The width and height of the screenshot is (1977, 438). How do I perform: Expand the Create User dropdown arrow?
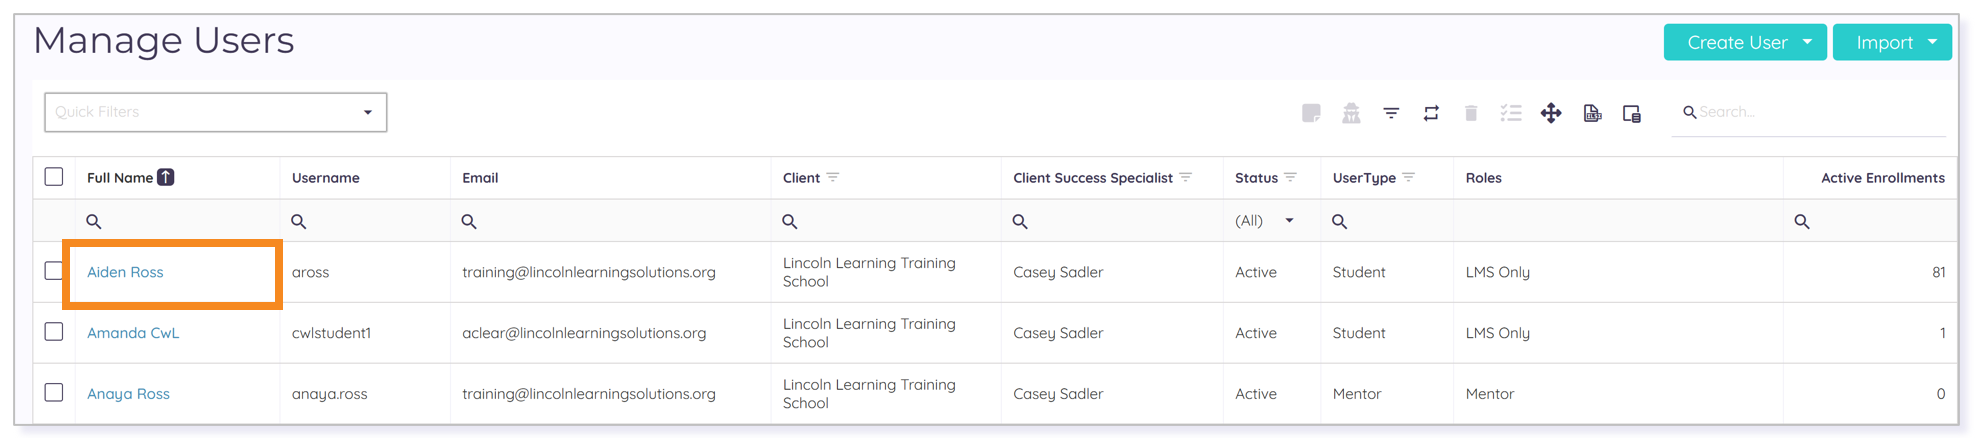[1807, 42]
